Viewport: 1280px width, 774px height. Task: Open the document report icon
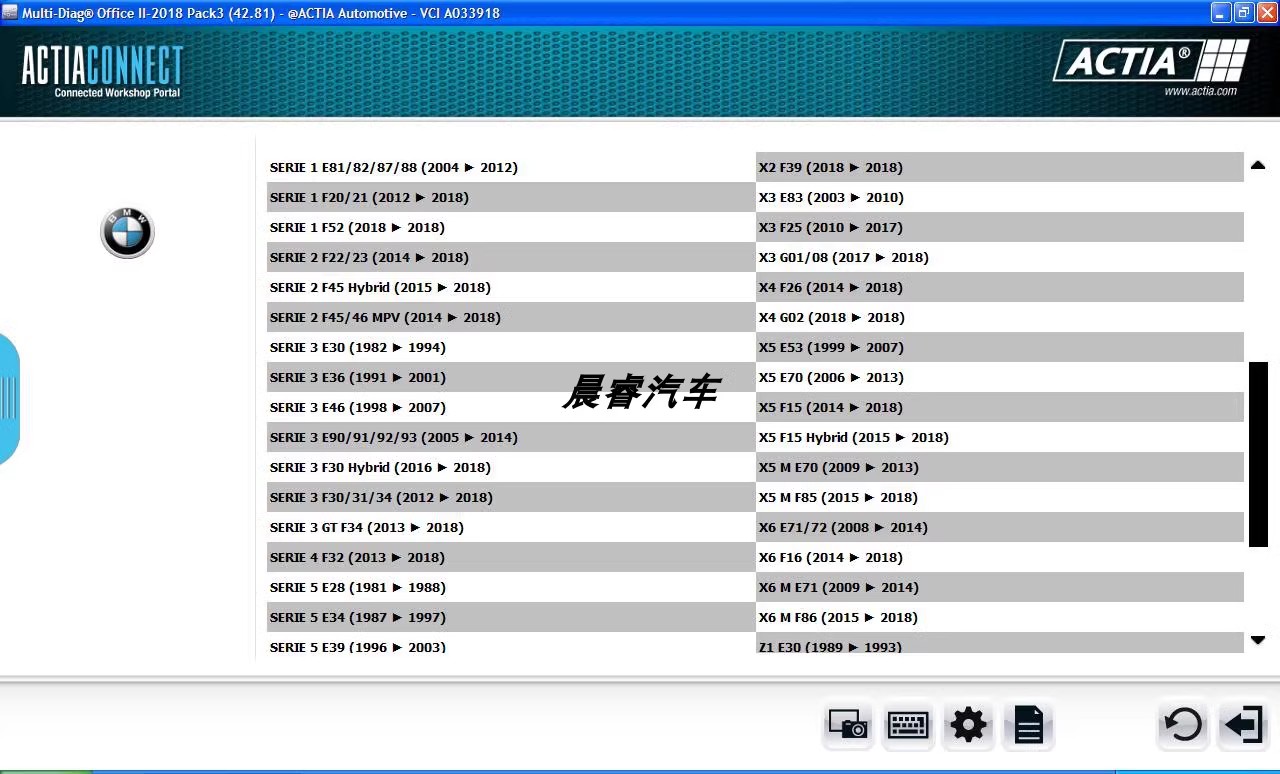(1028, 724)
